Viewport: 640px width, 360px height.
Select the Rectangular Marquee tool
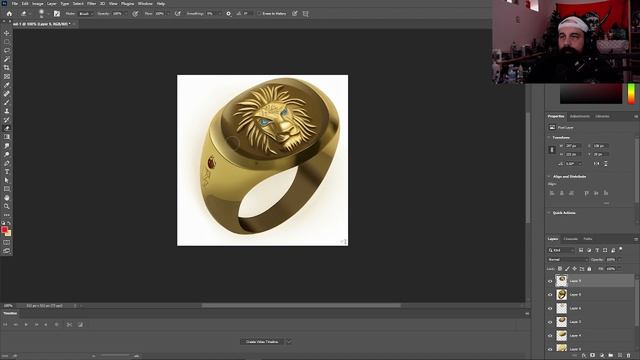7,42
